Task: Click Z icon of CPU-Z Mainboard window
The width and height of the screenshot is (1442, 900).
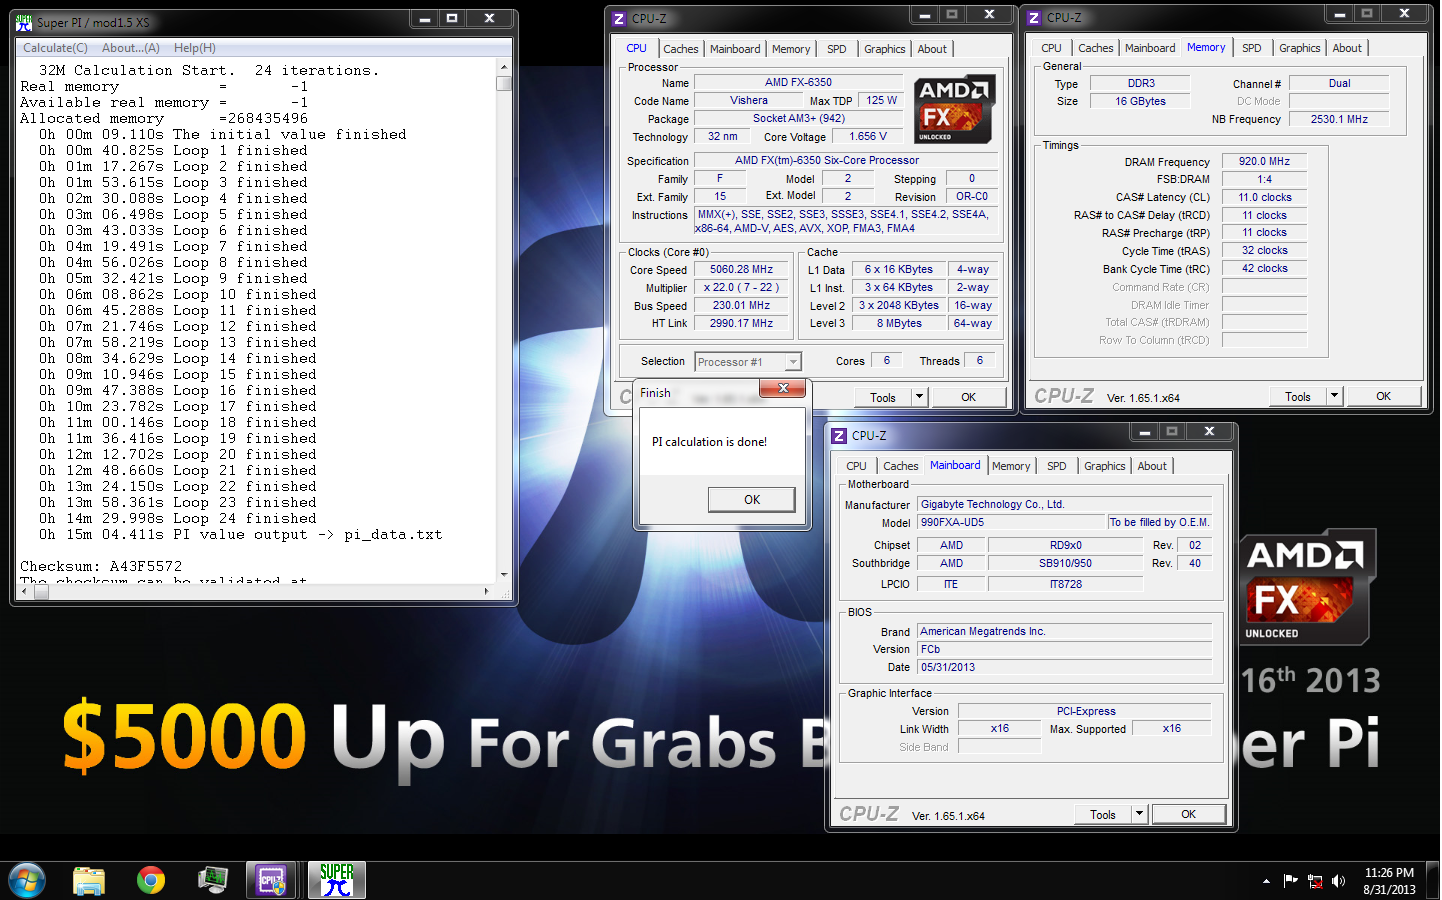Action: click(839, 436)
